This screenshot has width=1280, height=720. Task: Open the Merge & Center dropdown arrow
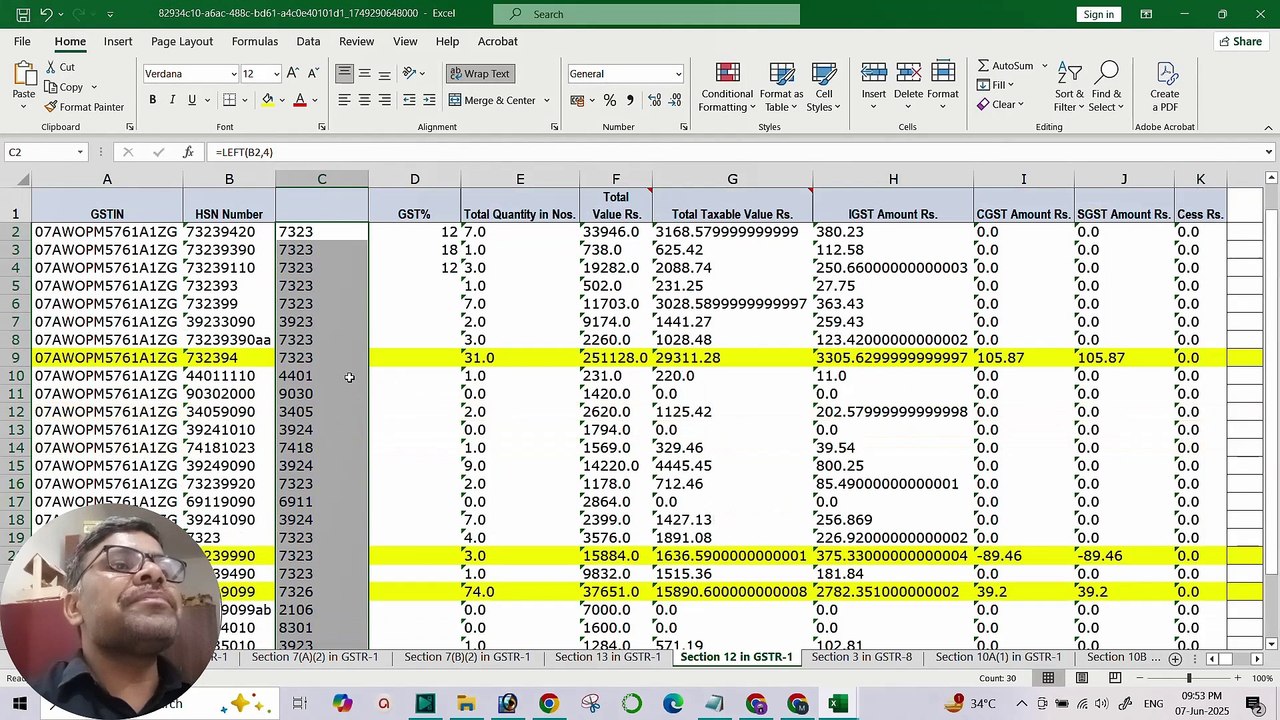(x=546, y=100)
